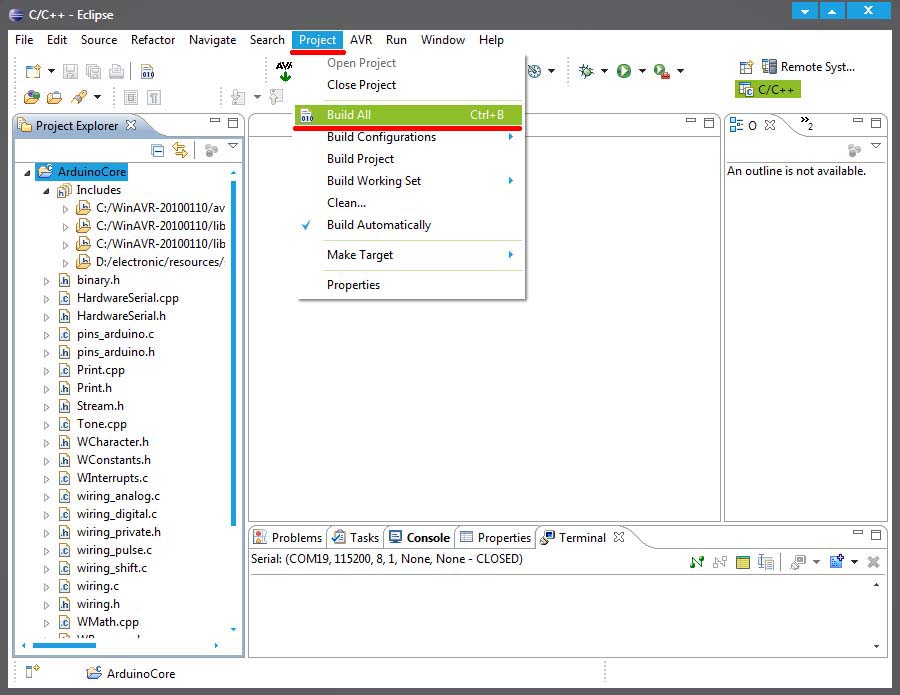
Task: Select wiring_analog.c file
Action: coord(118,496)
